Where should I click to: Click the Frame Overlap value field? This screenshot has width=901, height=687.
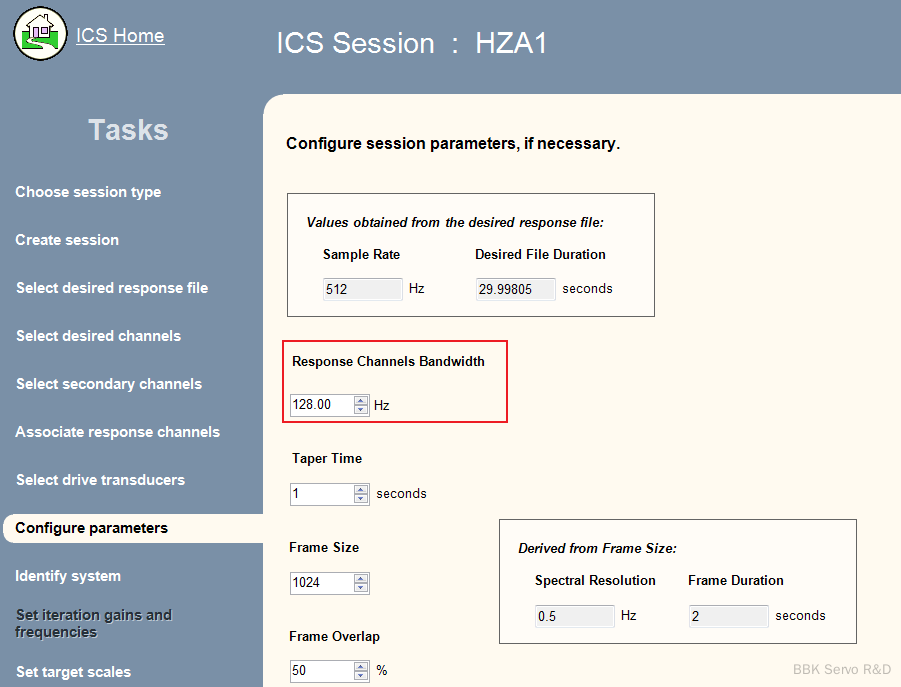321,671
